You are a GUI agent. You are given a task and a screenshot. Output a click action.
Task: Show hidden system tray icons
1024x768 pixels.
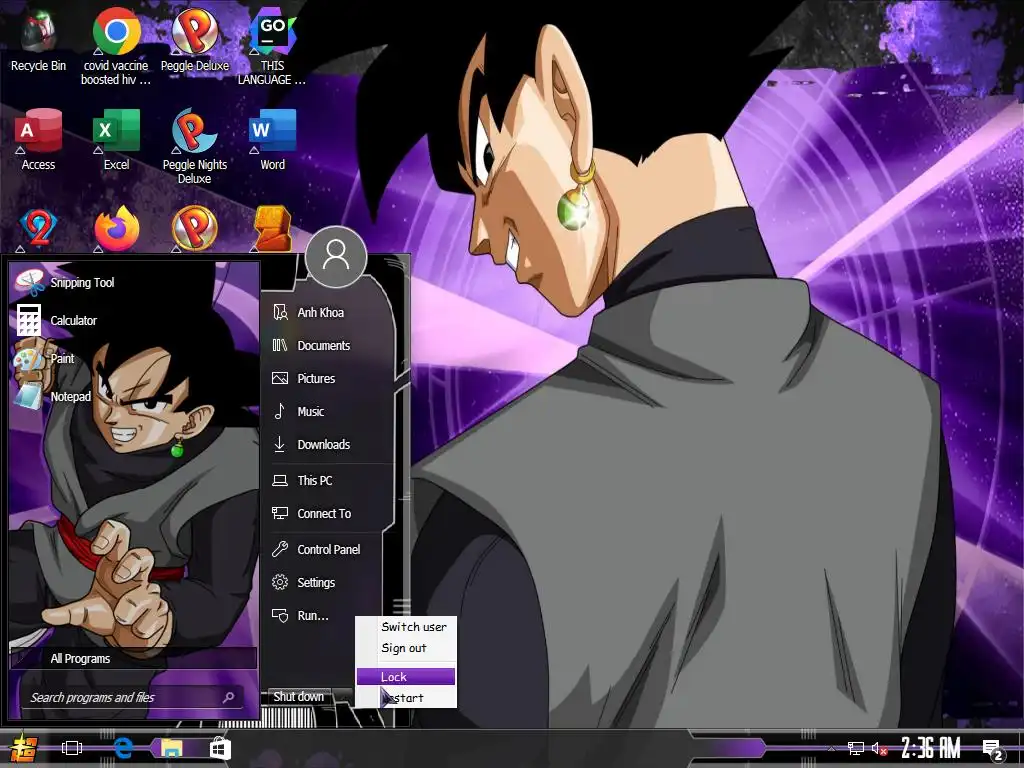point(831,748)
